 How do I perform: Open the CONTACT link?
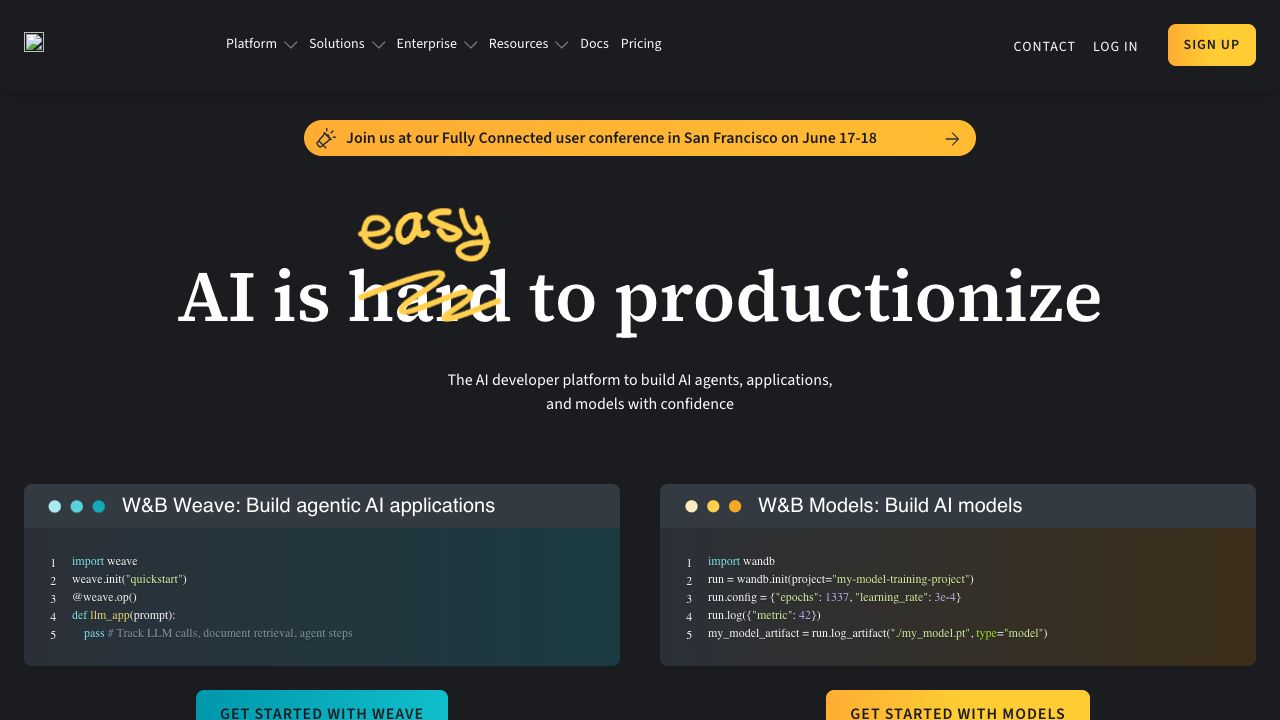[1044, 46]
